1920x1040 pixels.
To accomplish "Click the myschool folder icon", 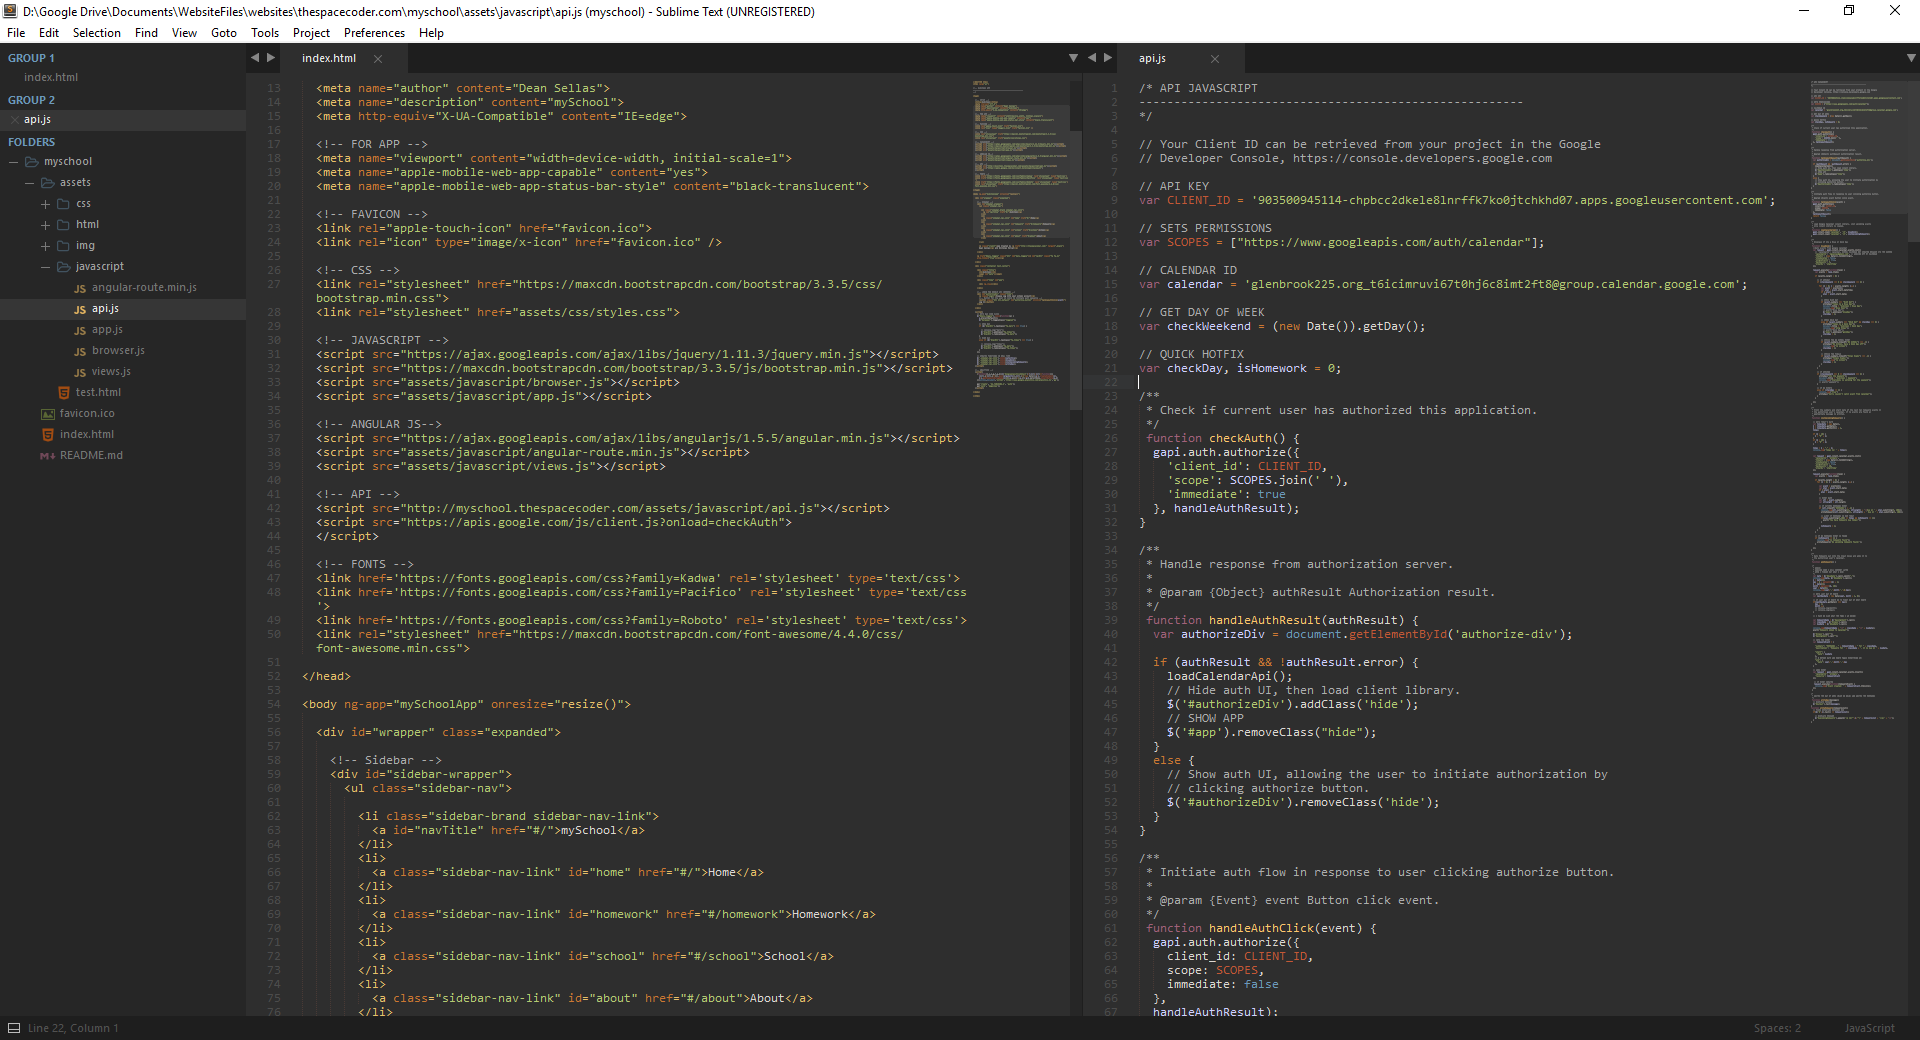I will (x=32, y=161).
